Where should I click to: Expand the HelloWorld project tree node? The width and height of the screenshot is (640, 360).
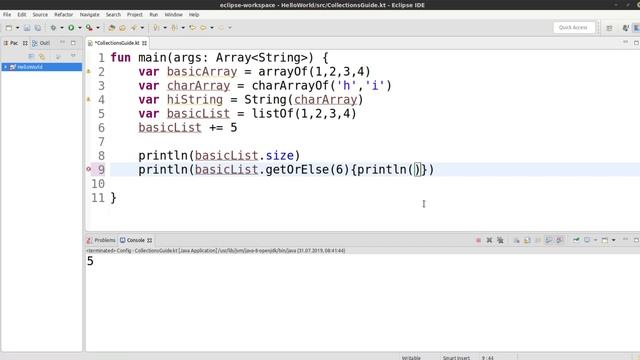[x=5, y=67]
